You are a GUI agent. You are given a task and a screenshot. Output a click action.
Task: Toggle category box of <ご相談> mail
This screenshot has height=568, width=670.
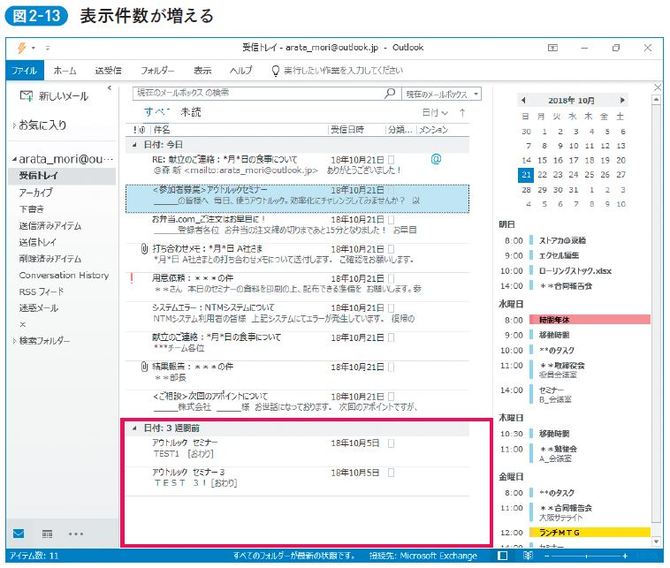[391, 397]
